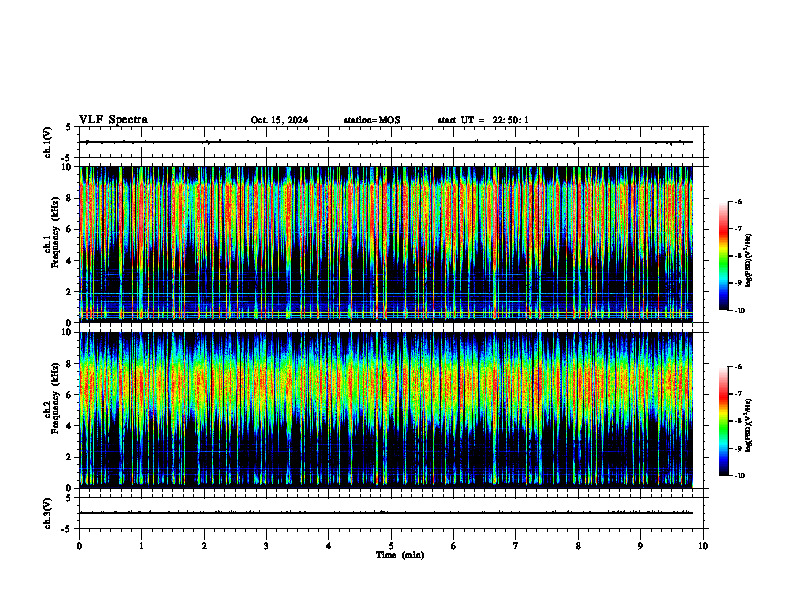792x612 pixels.
Task: Click the "ch.3(V)" waveform axis label
Action: (48, 513)
